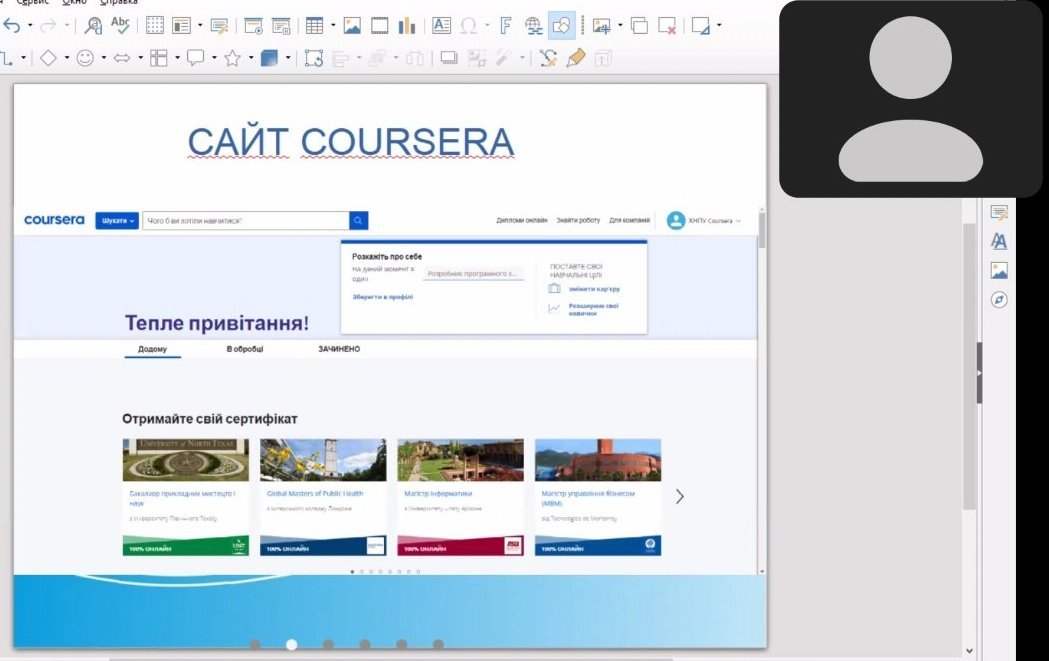Click the scroll-down arrow of vertical scrollbar
Image resolution: width=1049 pixels, height=661 pixels.
point(969,651)
